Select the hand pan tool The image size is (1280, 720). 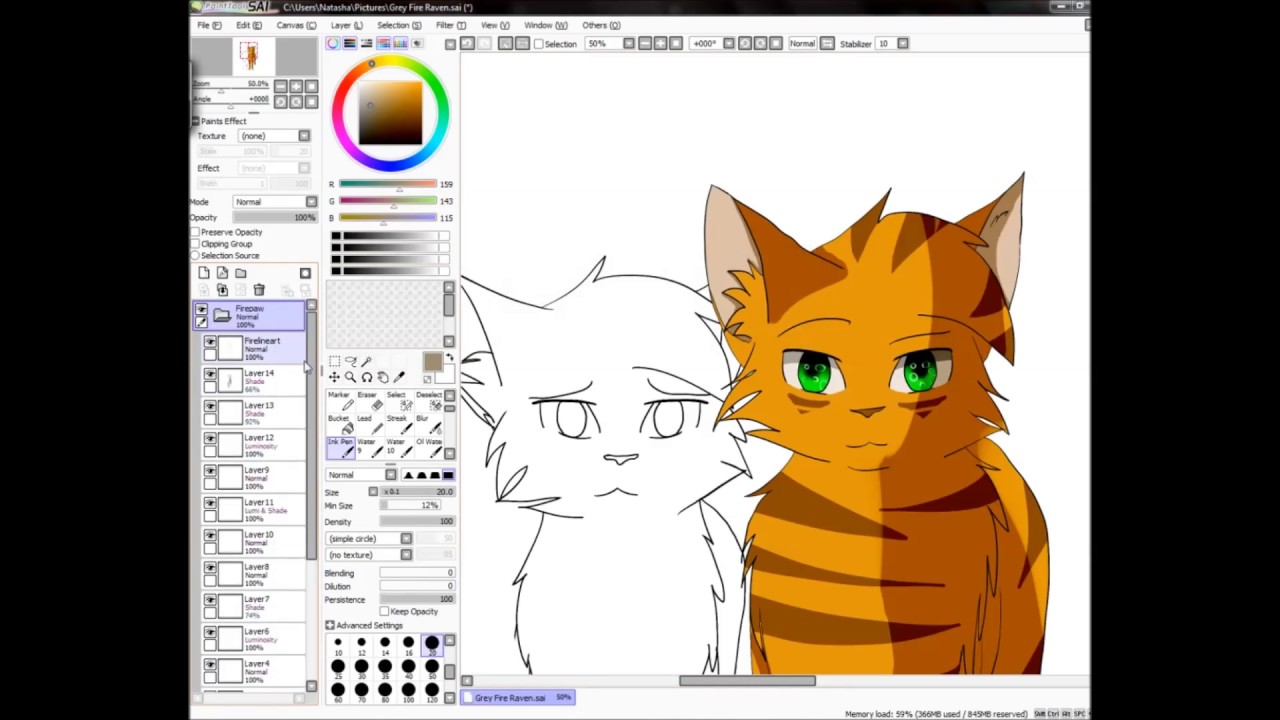click(382, 377)
